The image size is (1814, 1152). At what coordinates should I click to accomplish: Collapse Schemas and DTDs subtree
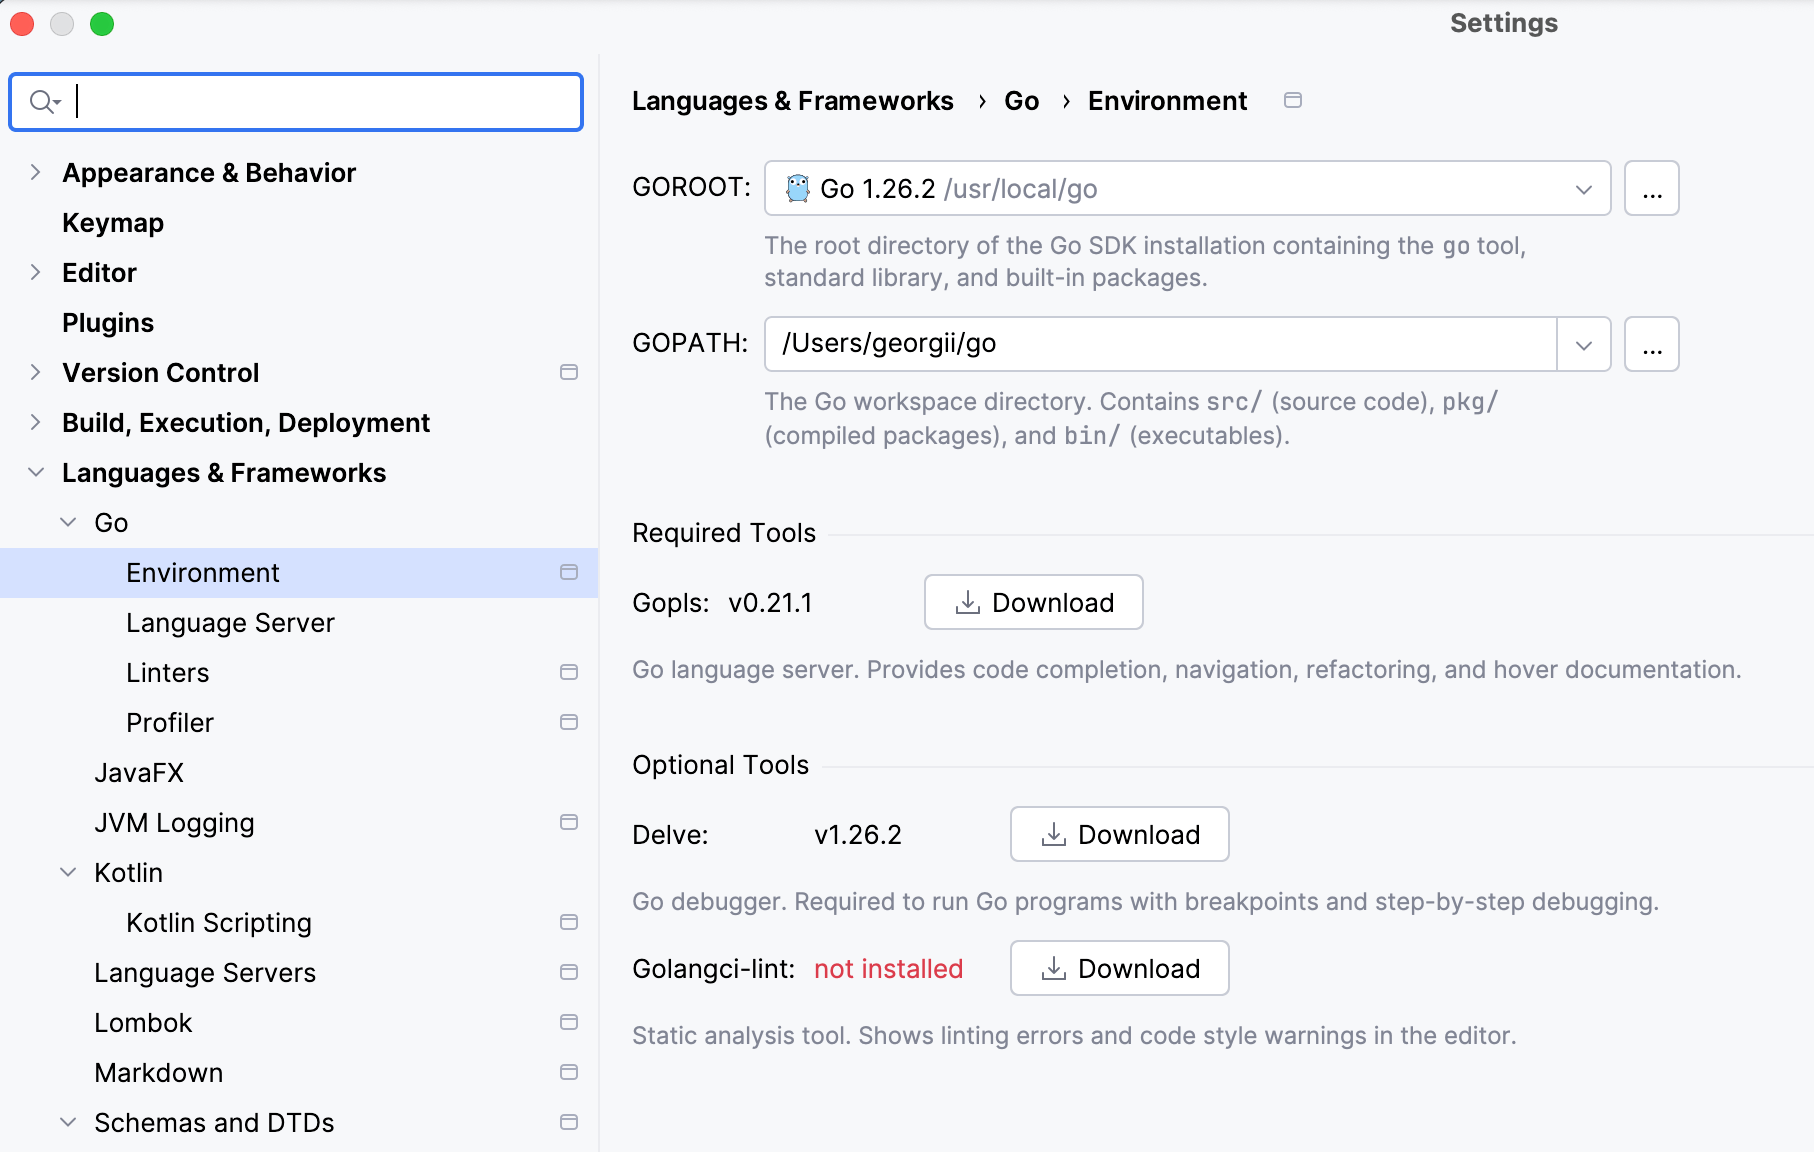(x=68, y=1122)
